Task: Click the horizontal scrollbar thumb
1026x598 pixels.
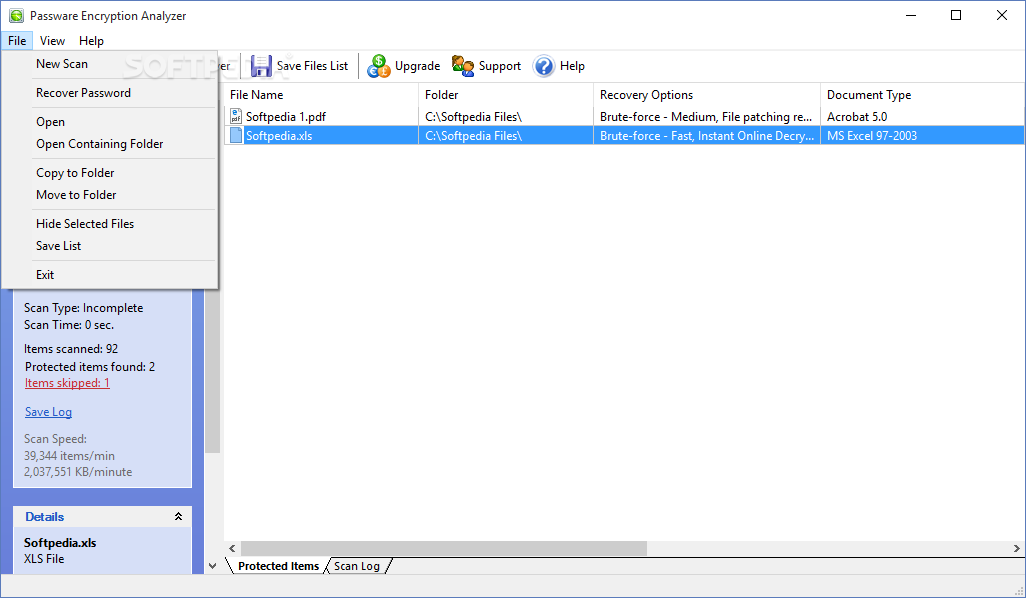Action: (x=444, y=548)
